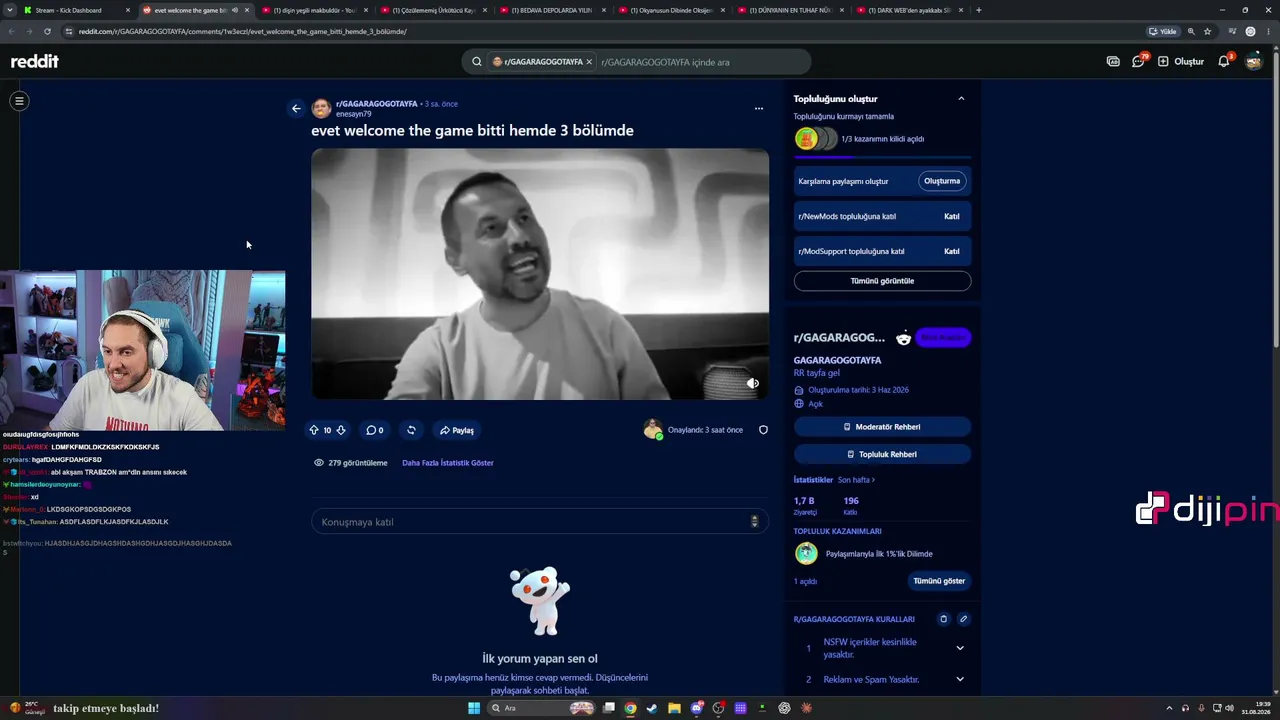Edit community rules with the pencil icon
This screenshot has width=1280, height=720.
[964, 619]
